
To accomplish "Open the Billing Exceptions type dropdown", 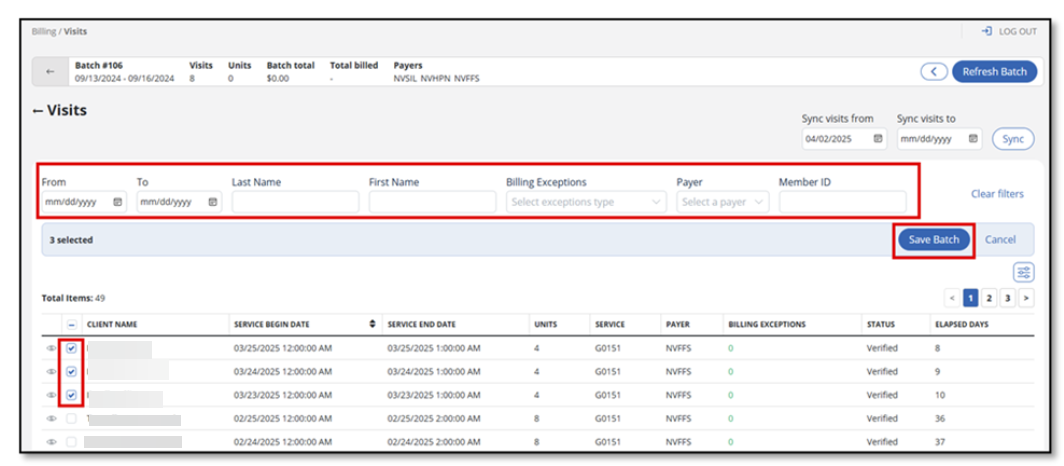I will pyautogui.click(x=585, y=202).
